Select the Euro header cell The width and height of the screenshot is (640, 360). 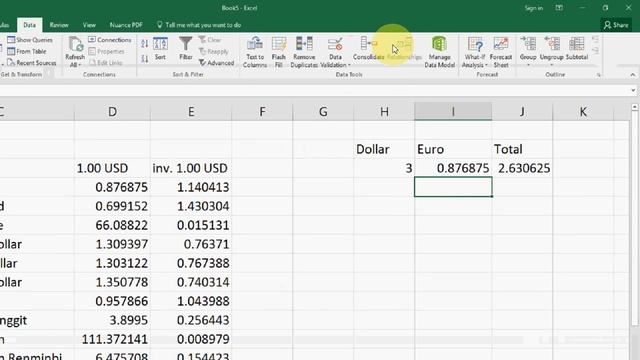pyautogui.click(x=453, y=149)
